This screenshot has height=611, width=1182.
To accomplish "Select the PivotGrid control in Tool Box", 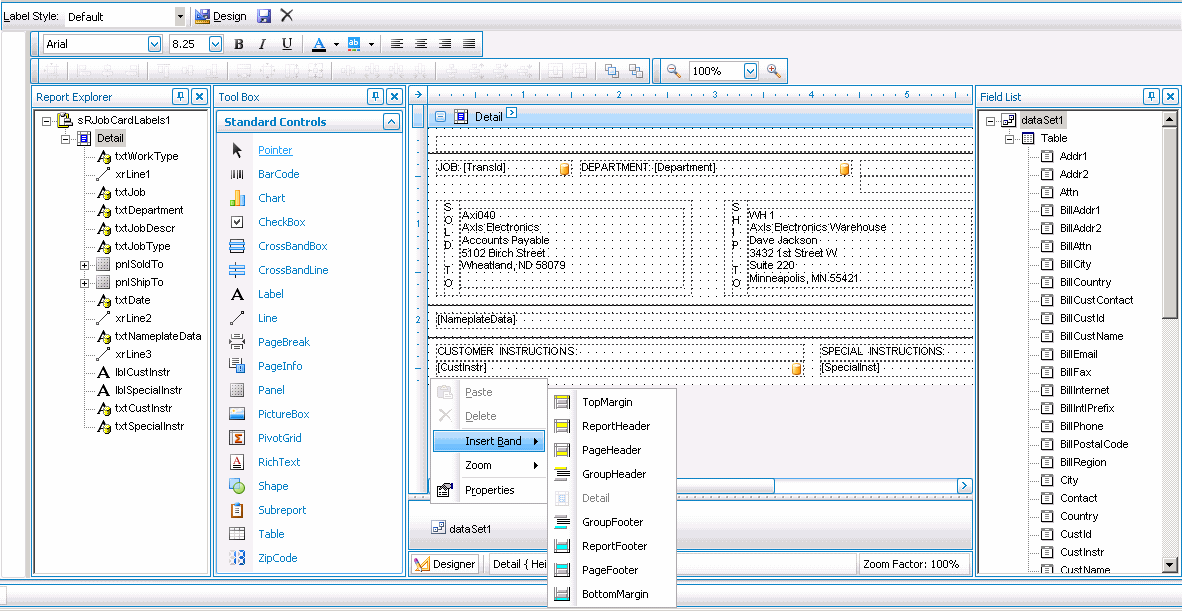I will pyautogui.click(x=279, y=438).
